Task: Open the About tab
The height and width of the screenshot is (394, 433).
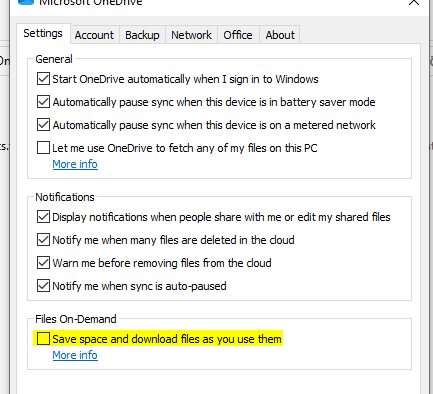Action: [280, 35]
